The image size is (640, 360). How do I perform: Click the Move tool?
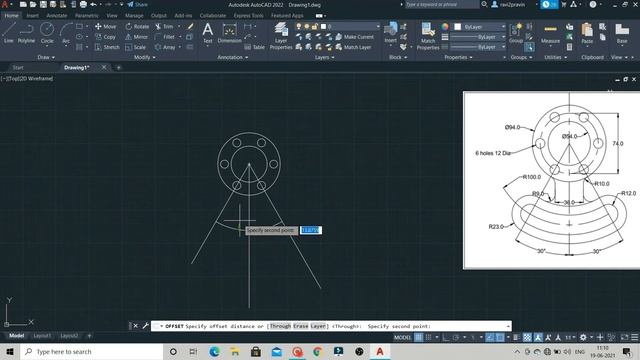105,27
